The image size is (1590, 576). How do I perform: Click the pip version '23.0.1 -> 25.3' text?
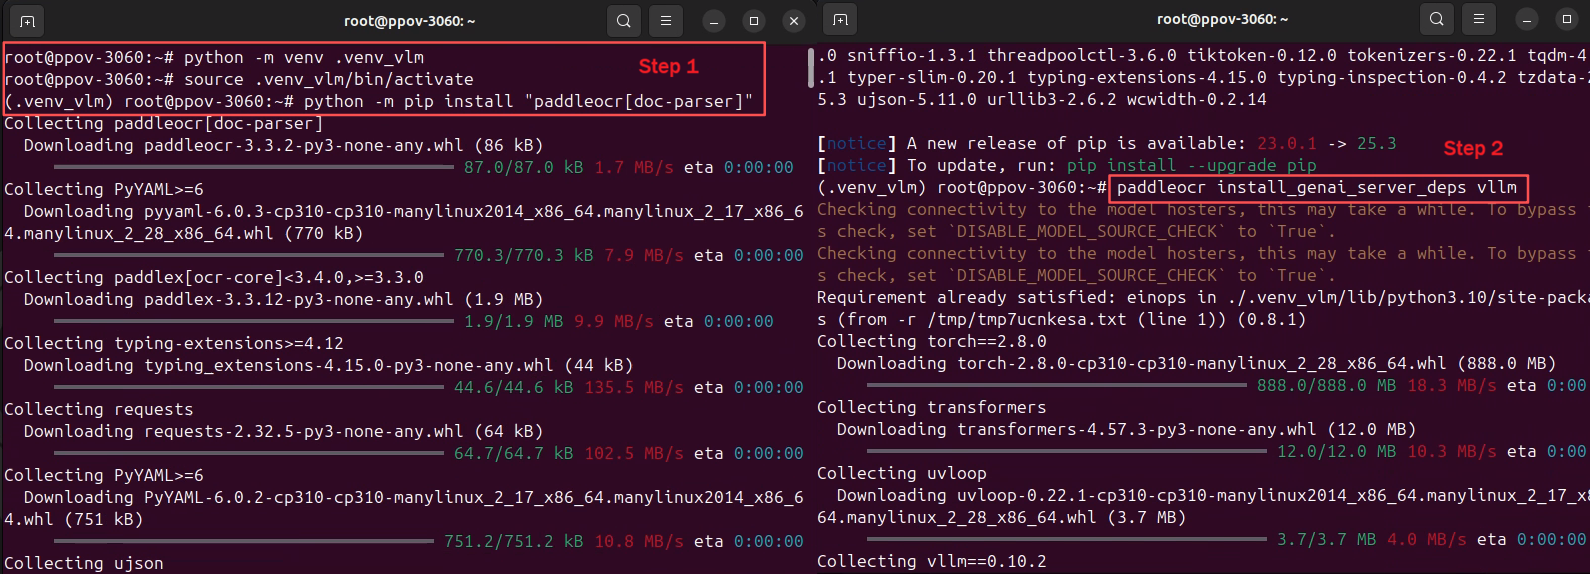pyautogui.click(x=1327, y=143)
